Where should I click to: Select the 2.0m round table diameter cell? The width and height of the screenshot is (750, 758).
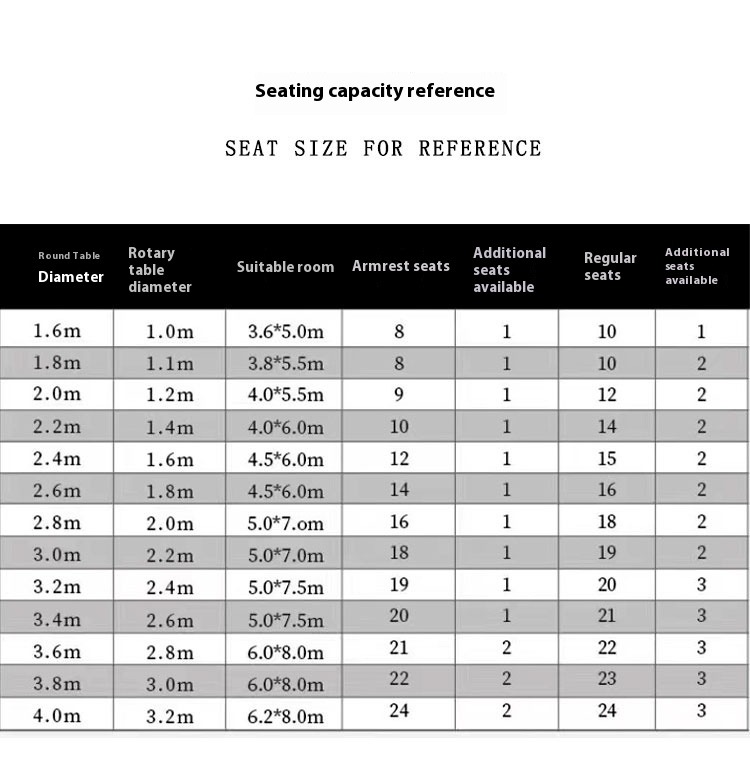(x=57, y=394)
